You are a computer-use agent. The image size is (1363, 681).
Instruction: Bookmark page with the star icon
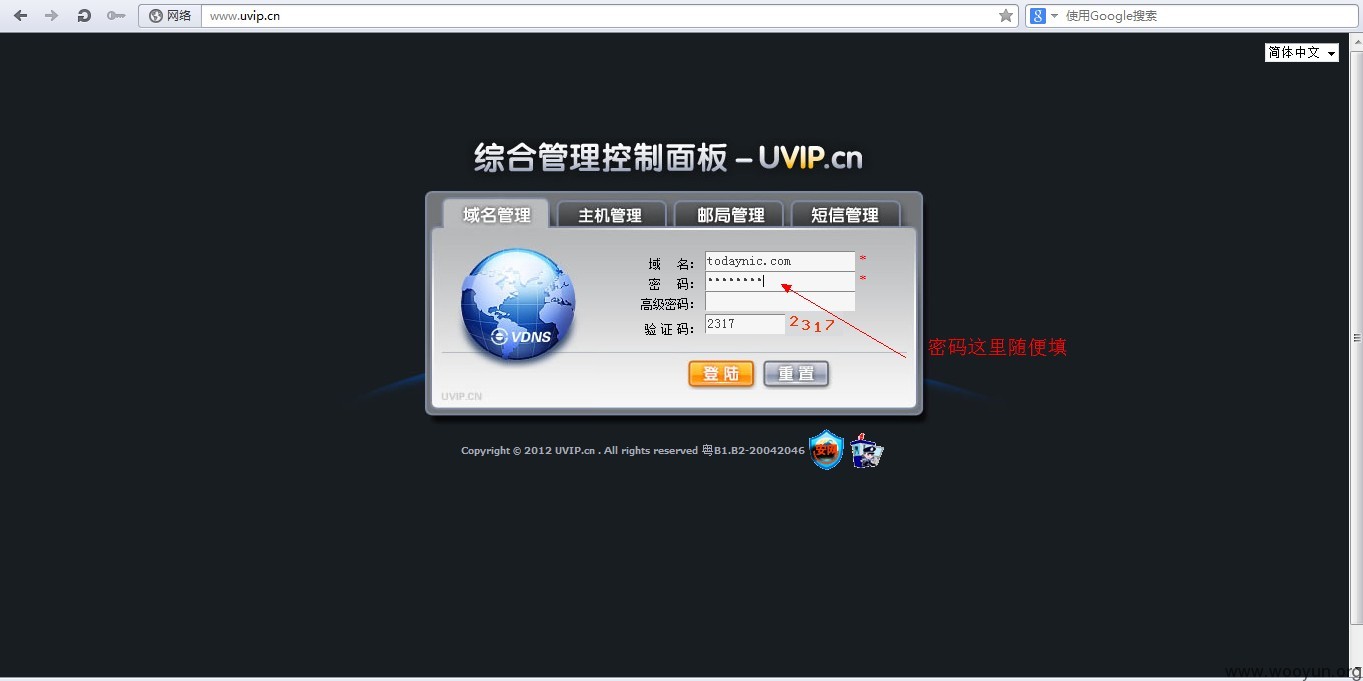[x=1006, y=15]
